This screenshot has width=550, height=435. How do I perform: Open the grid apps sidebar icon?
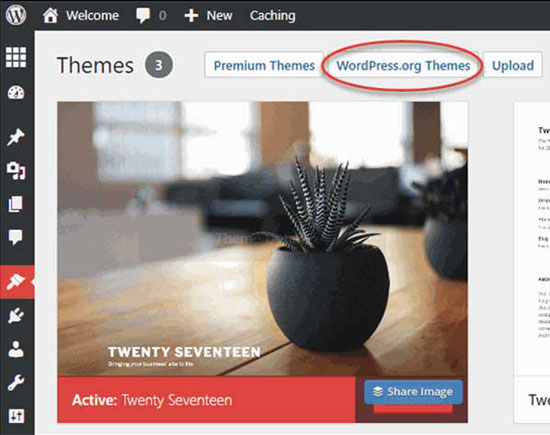pos(16,57)
